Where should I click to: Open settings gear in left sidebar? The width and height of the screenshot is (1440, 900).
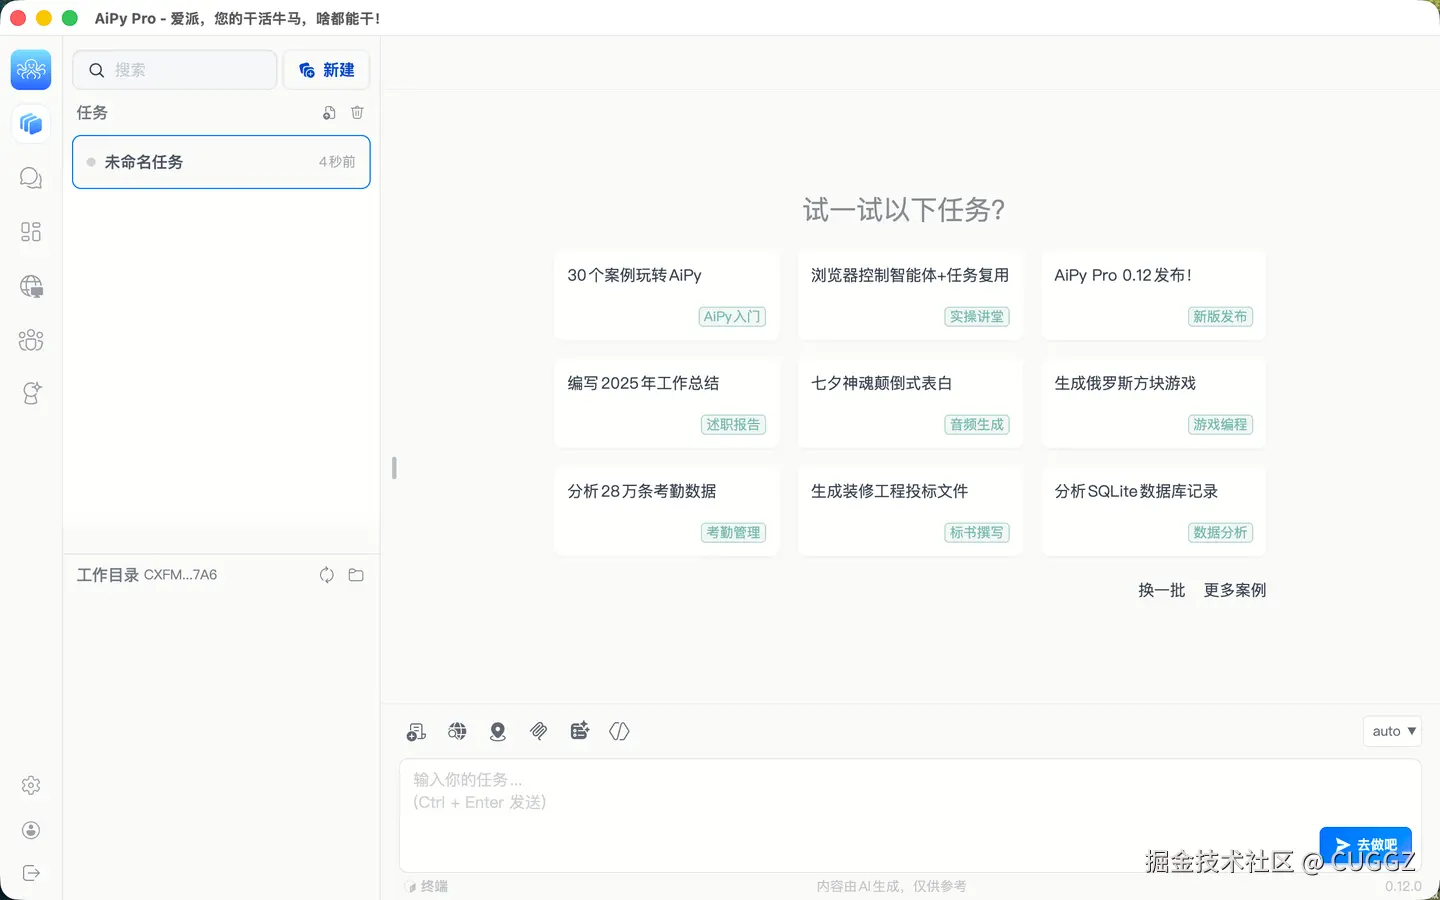[x=31, y=786]
